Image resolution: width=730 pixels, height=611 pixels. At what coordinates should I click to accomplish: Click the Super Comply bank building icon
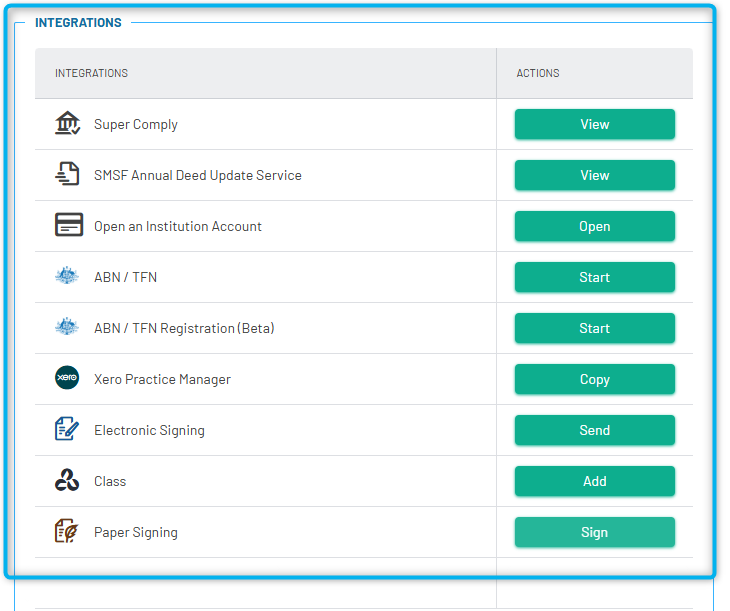pos(68,123)
